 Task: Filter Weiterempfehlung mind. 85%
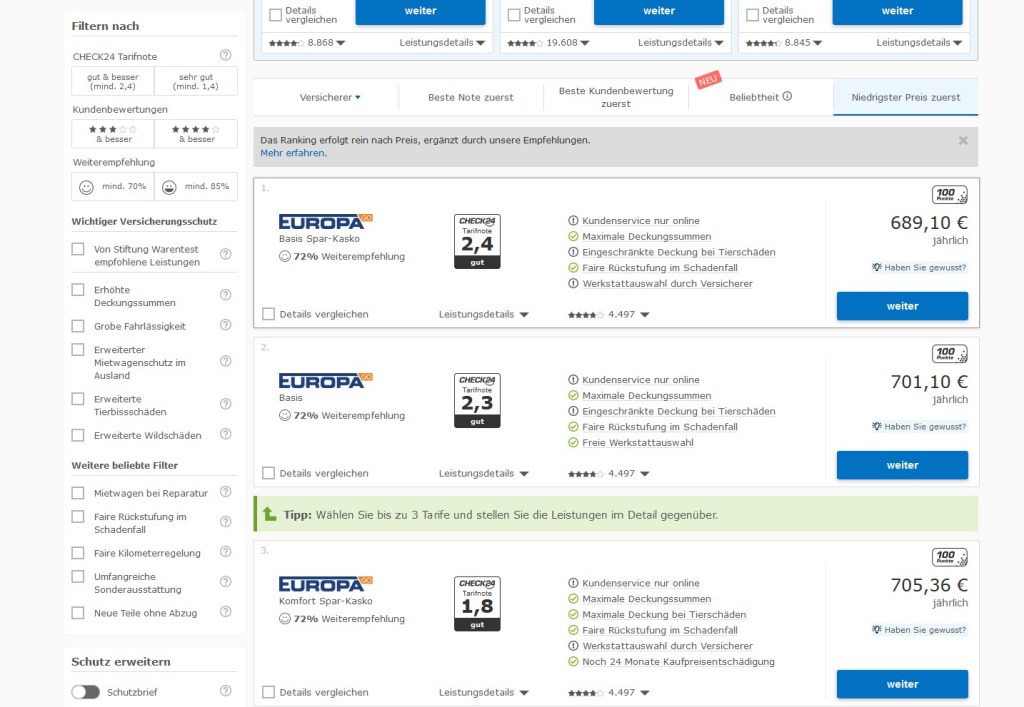click(x=196, y=187)
